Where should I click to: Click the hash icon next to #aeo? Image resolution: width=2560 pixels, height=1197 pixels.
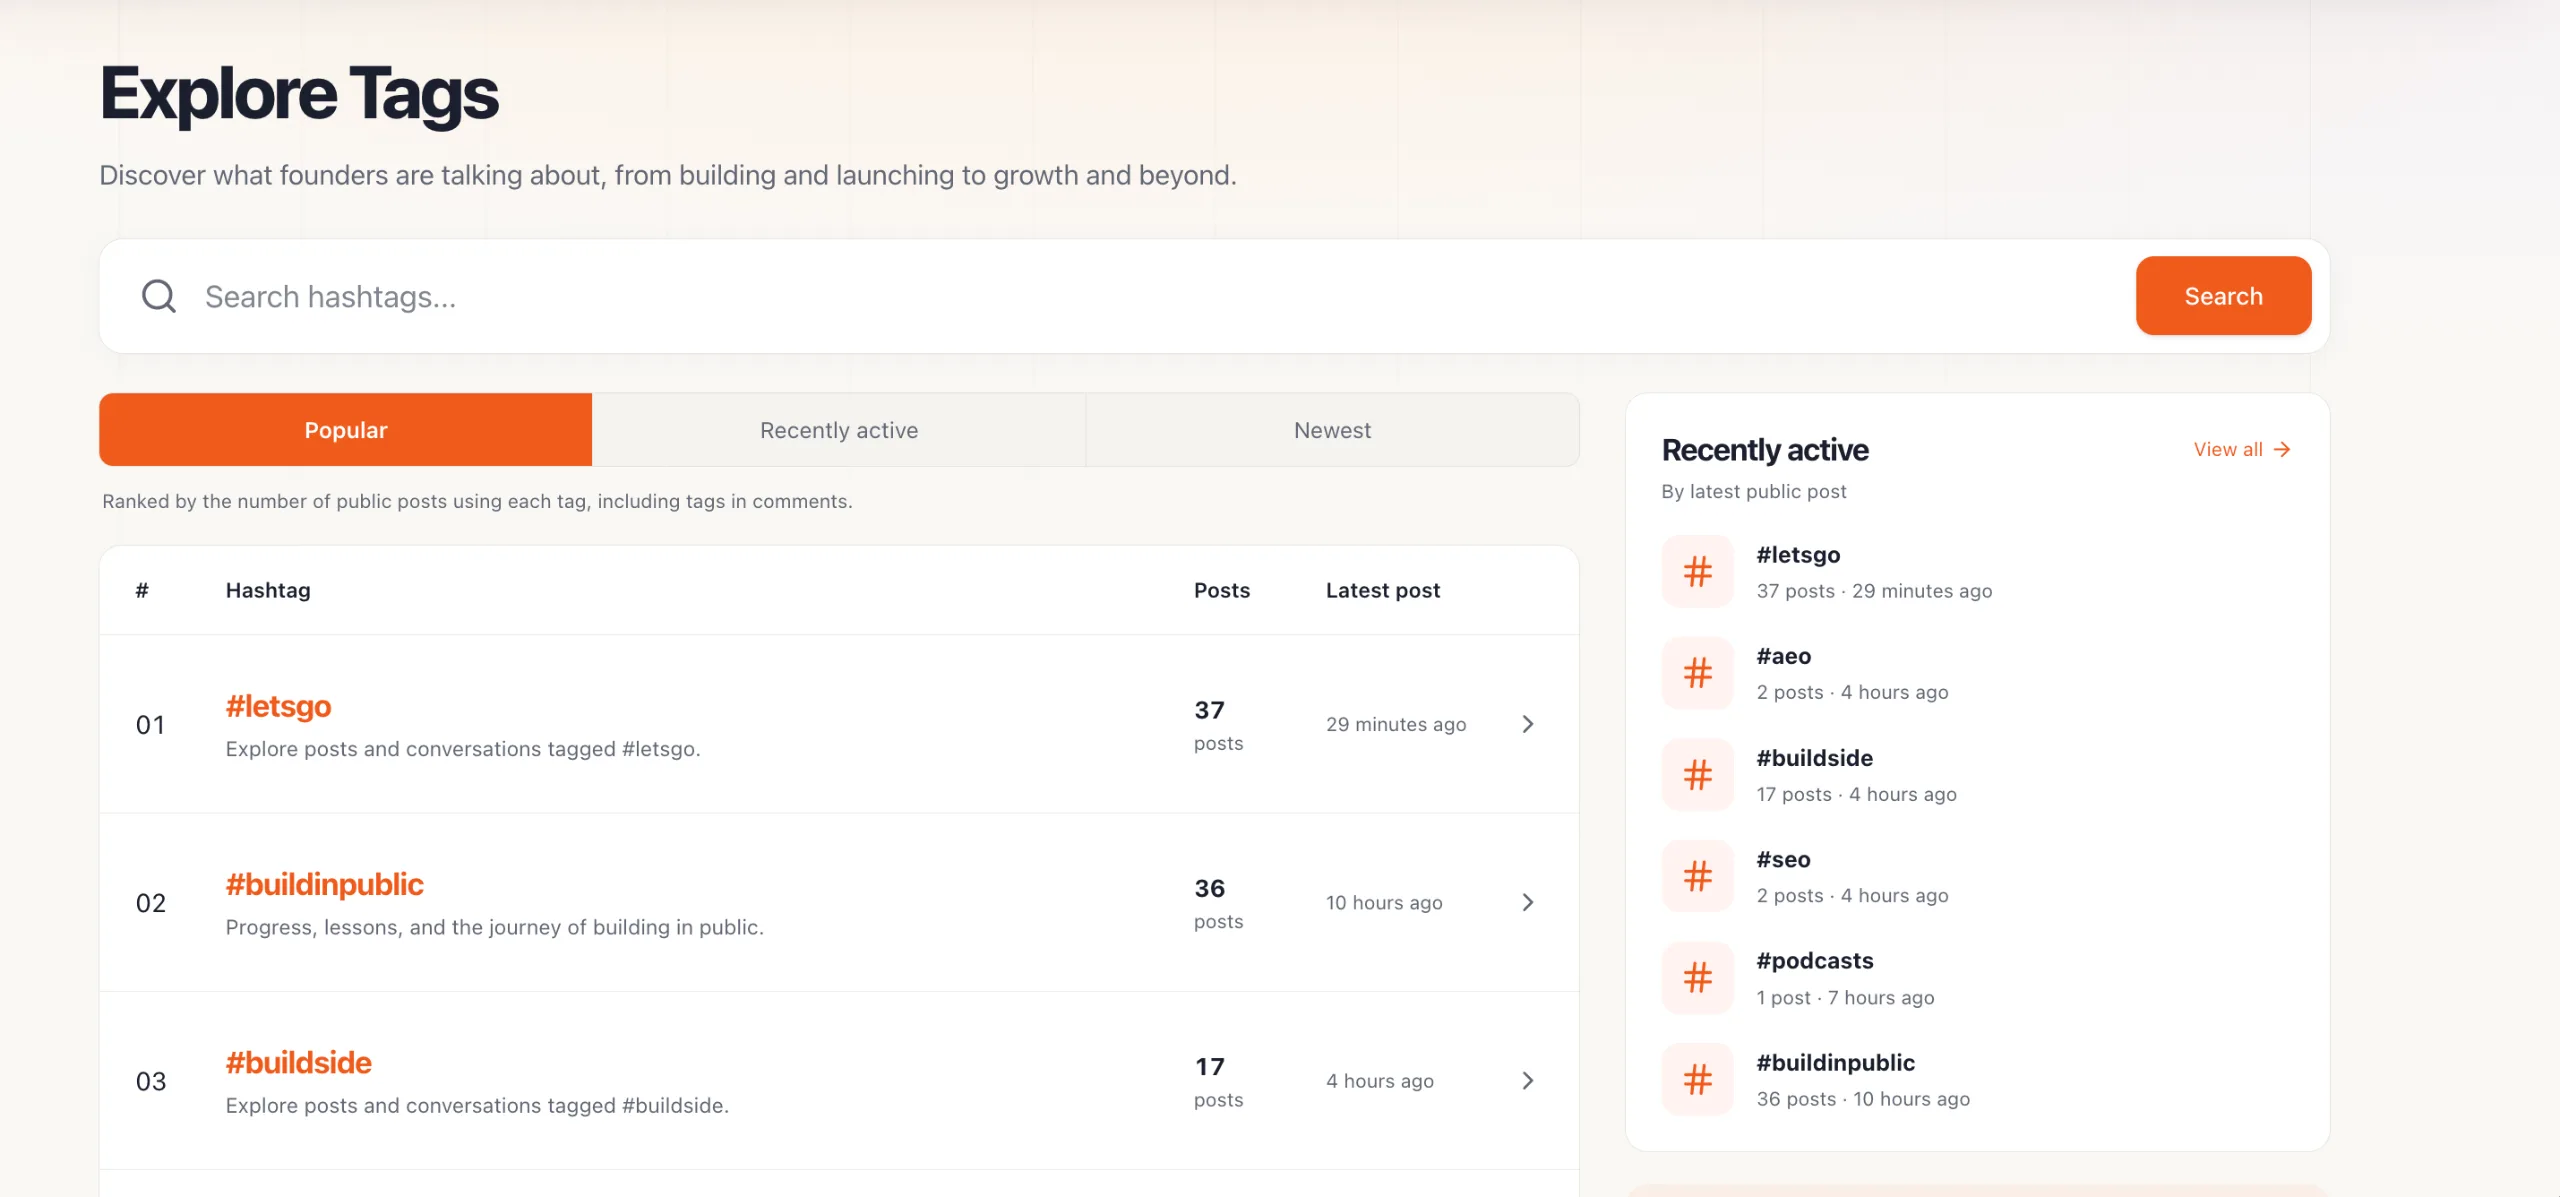pos(1697,673)
